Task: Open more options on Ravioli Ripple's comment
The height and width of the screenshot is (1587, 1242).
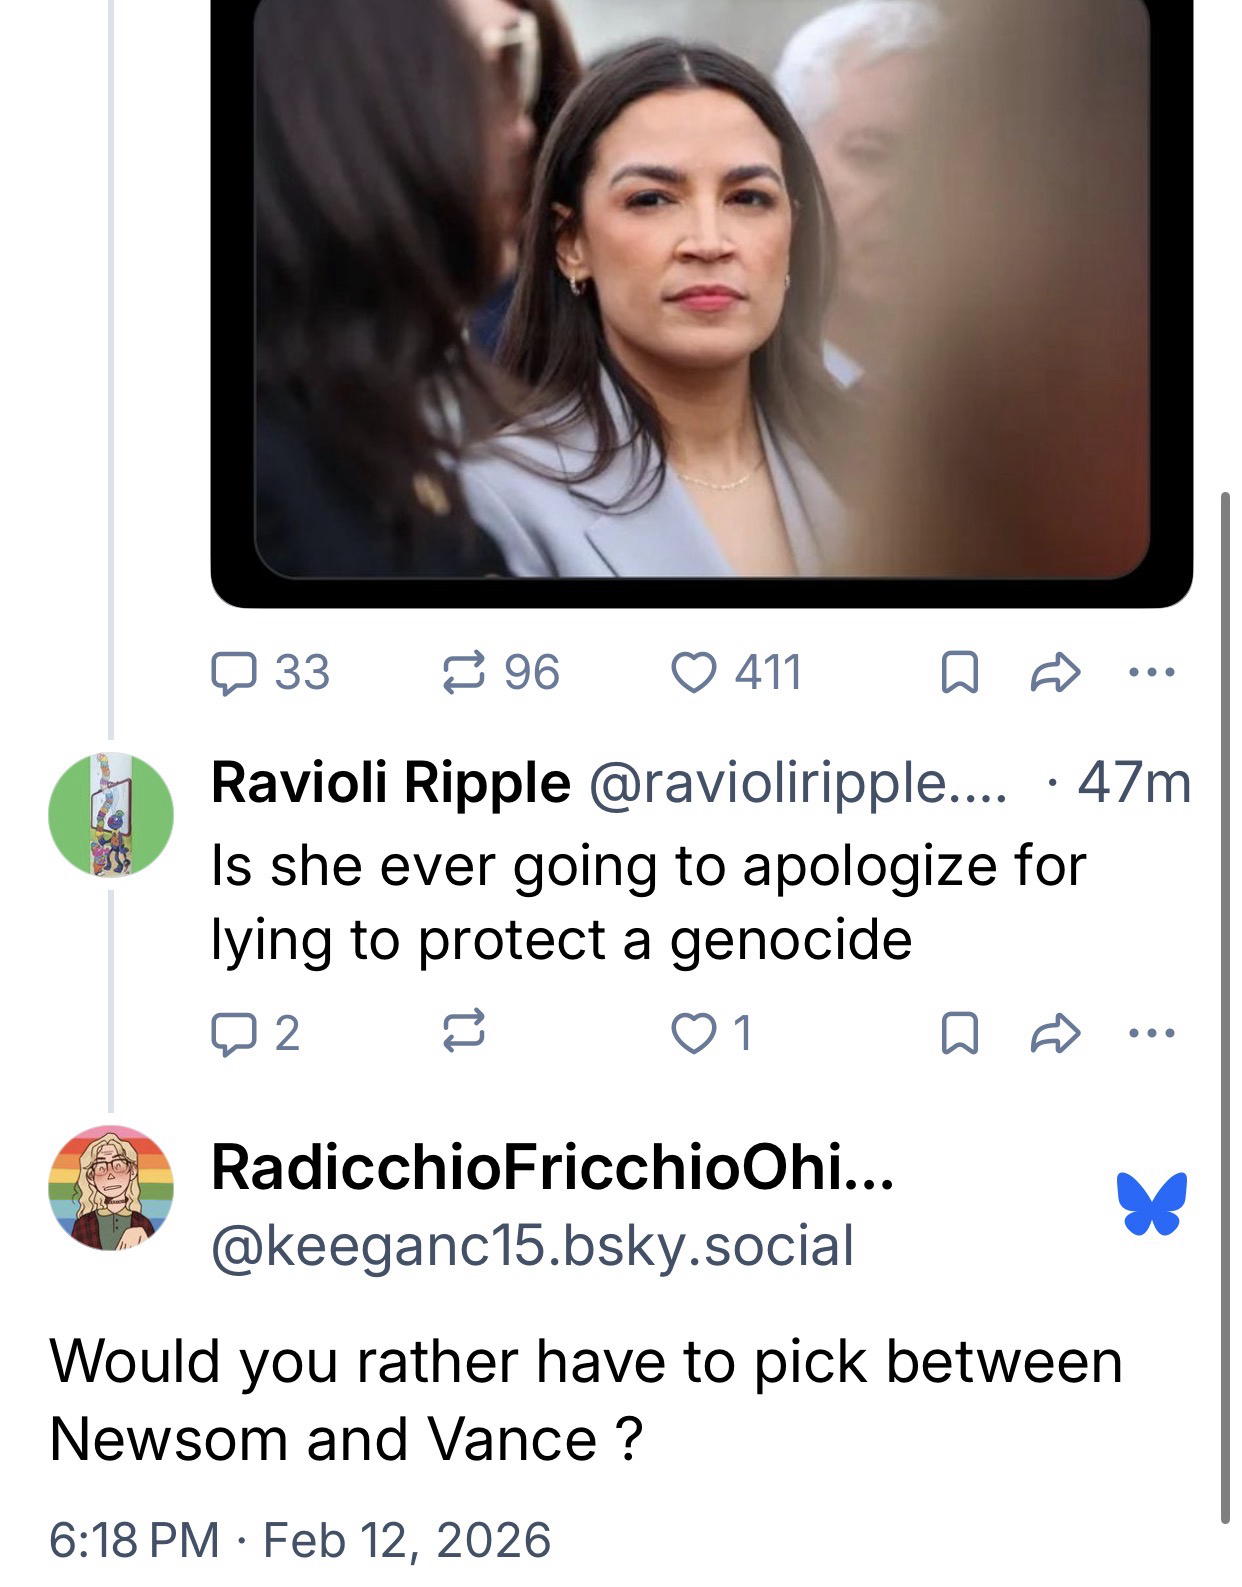Action: click(x=1151, y=1033)
